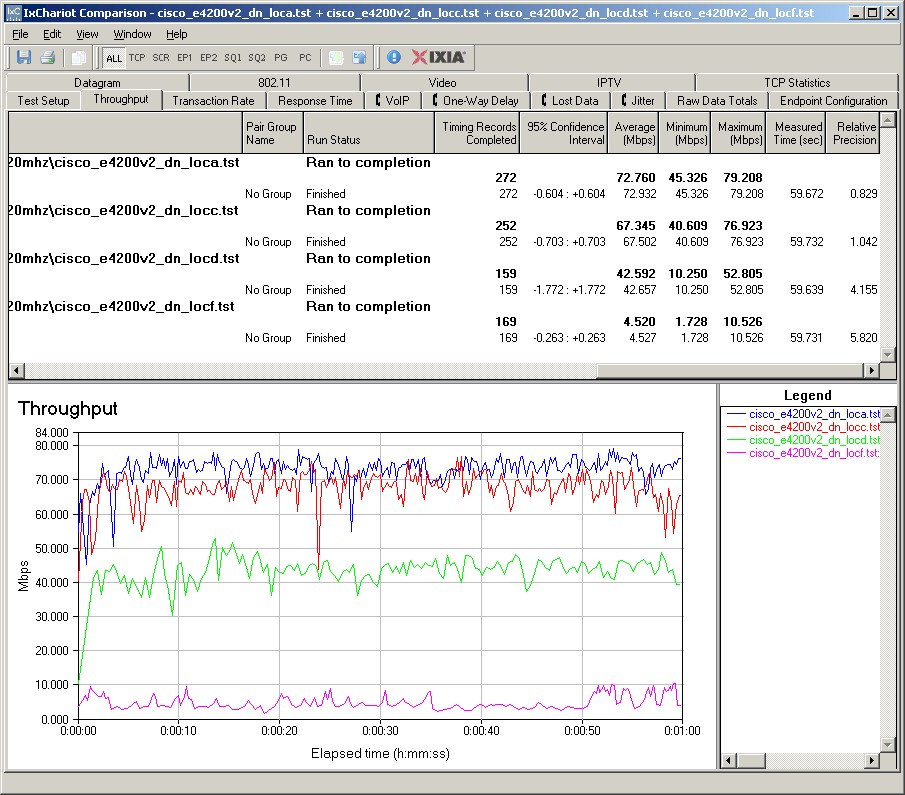Toggle the SQ2 filter button
905x795 pixels.
pyautogui.click(x=257, y=58)
